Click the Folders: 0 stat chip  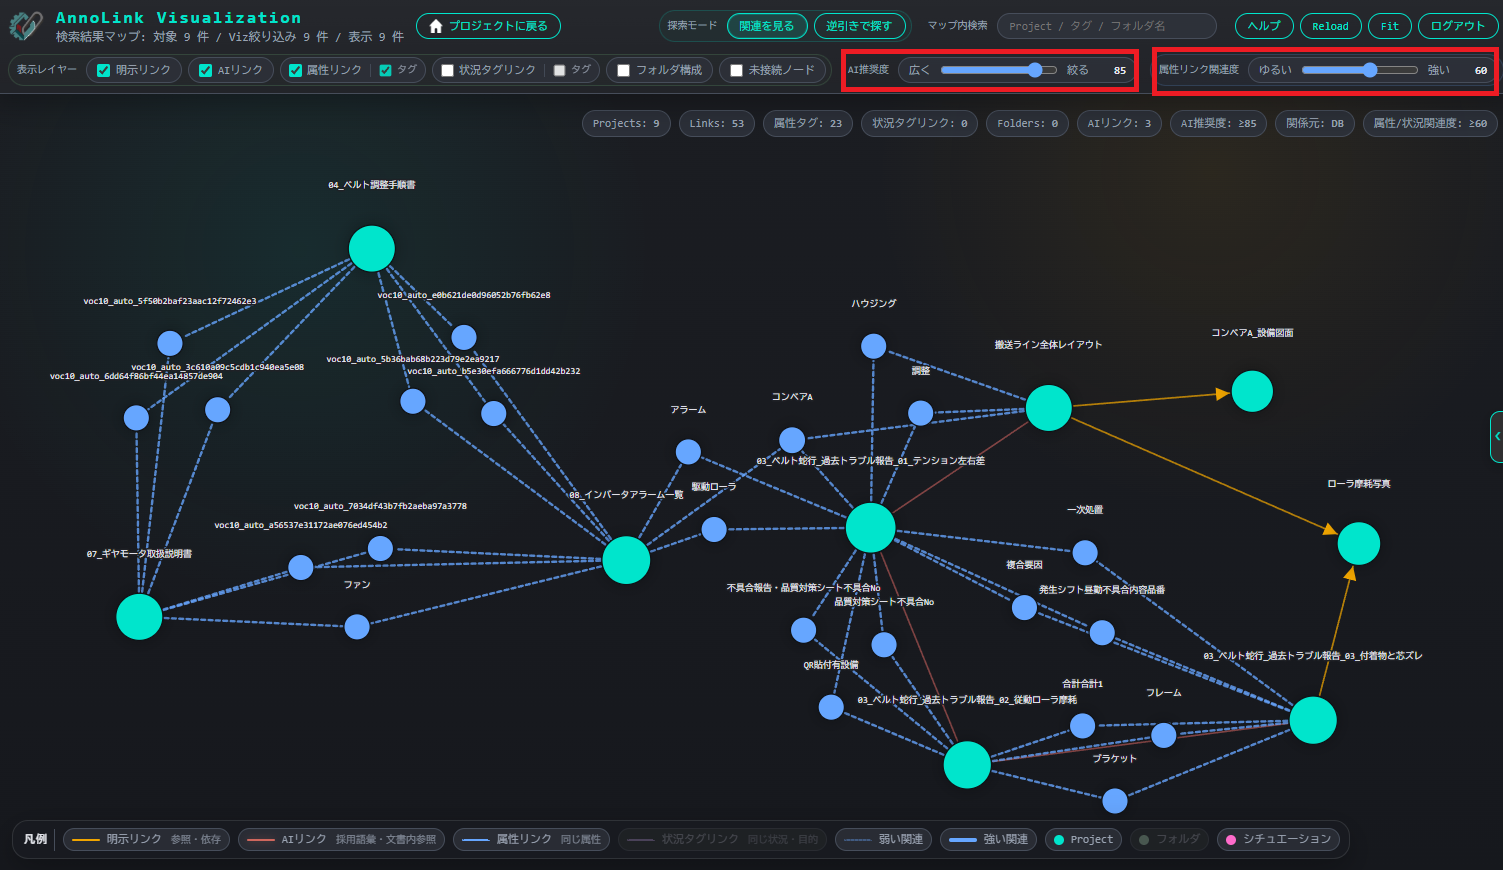[1027, 124]
